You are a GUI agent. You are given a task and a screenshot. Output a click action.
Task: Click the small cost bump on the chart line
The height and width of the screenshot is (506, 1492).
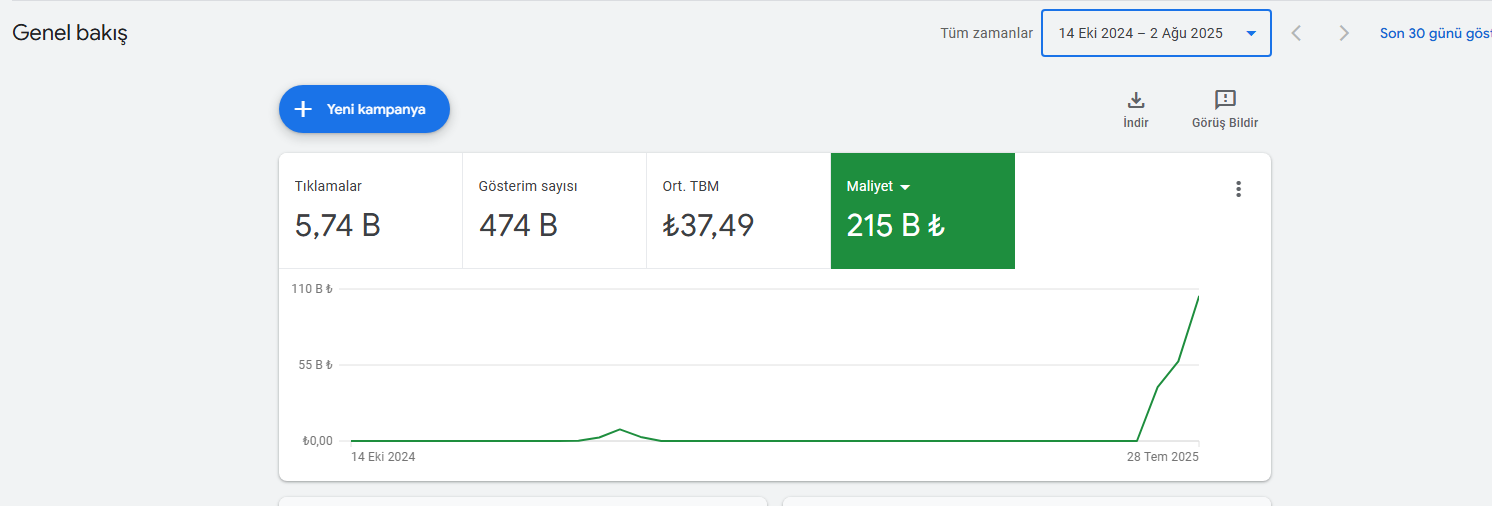point(621,429)
